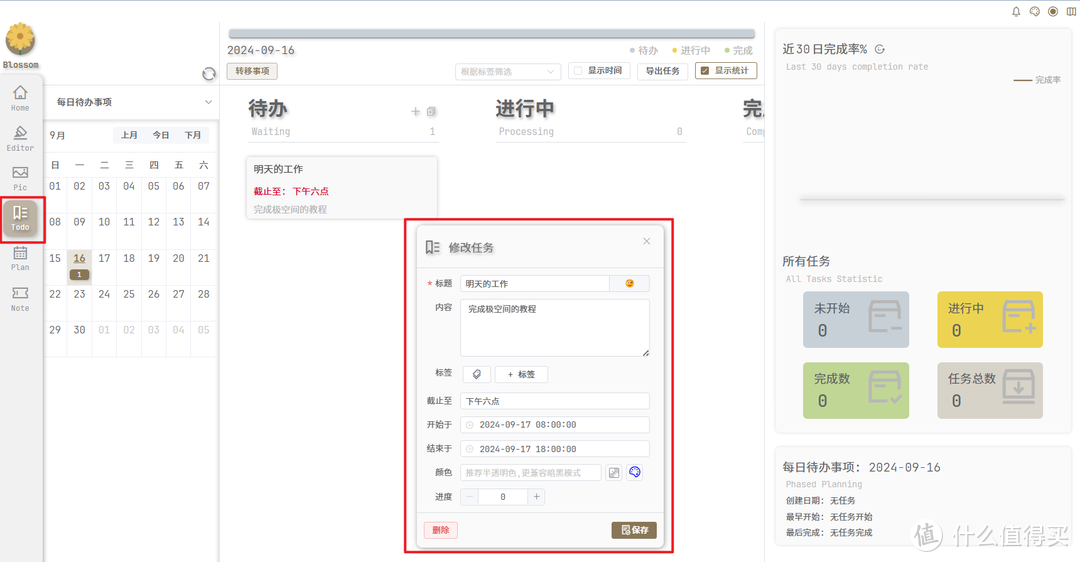The image size is (1080, 562).
Task: Switch calendar to 下月
Action: (x=193, y=135)
